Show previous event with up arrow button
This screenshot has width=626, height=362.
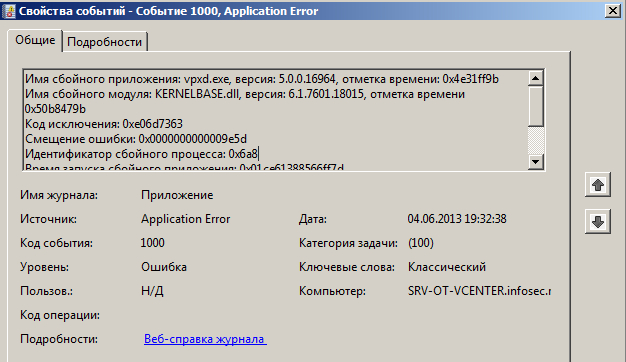[598, 185]
